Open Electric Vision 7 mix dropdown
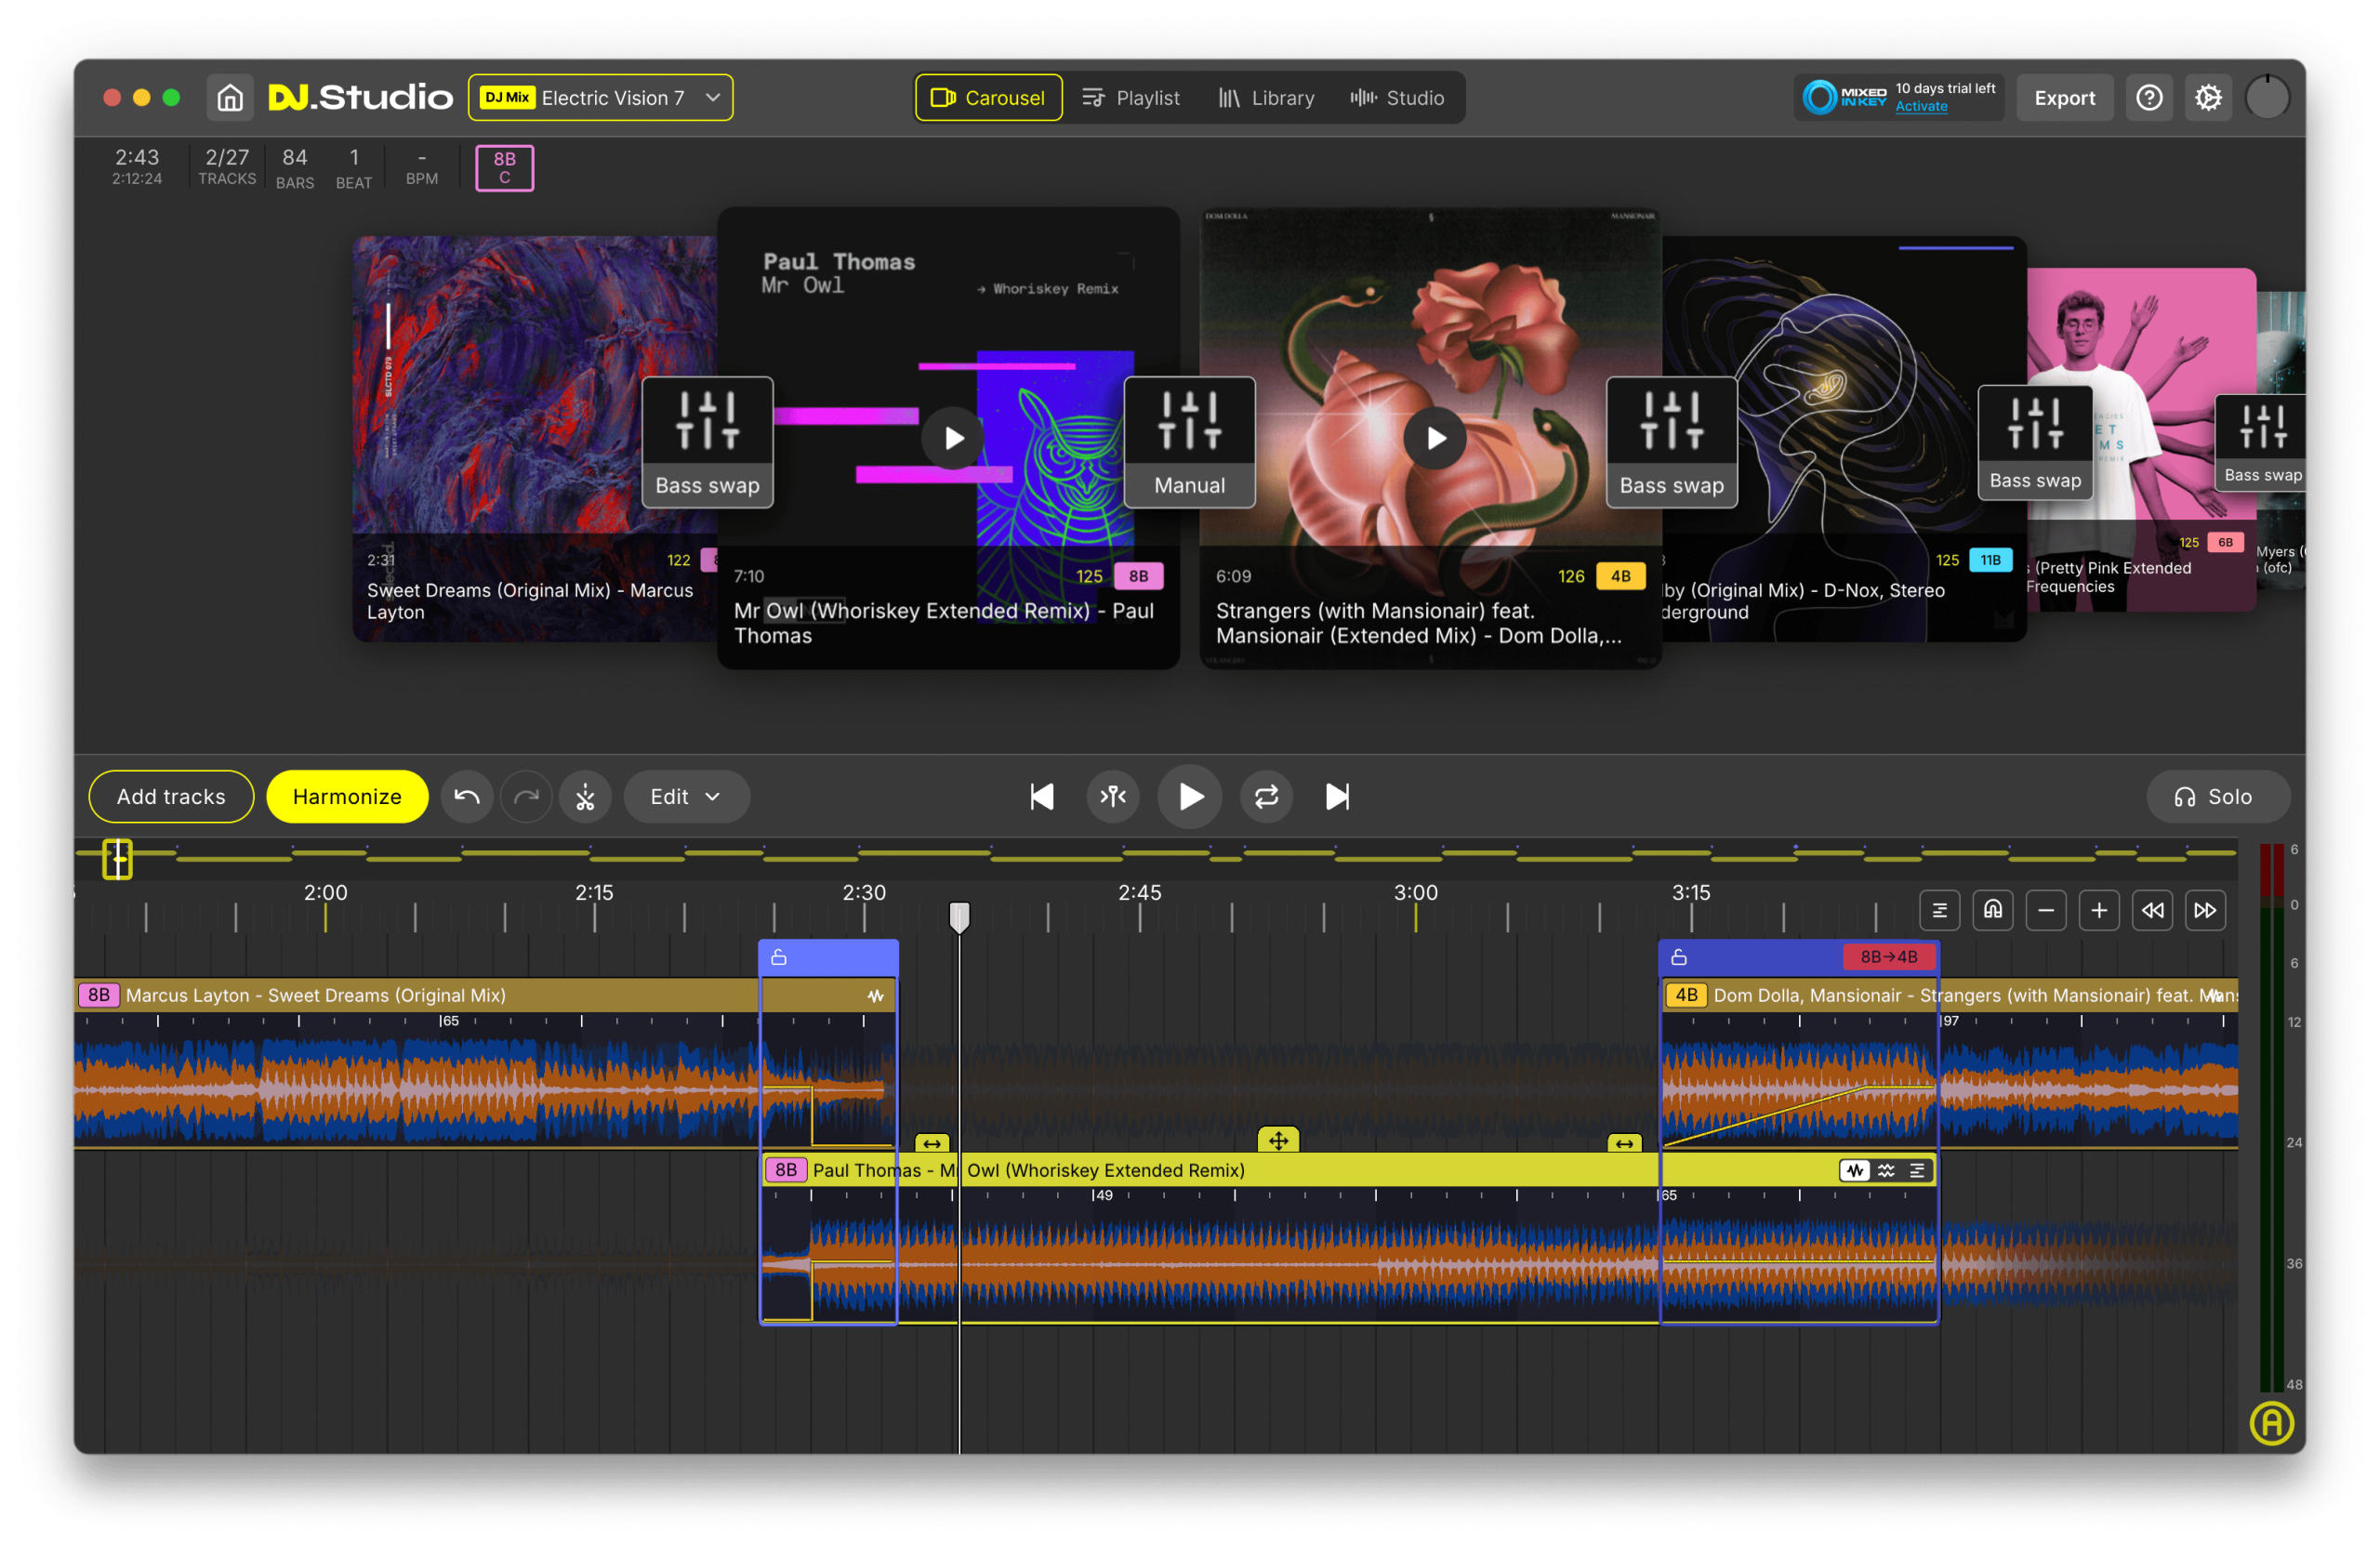This screenshot has width=2380, height=1543. pyautogui.click(x=600, y=98)
